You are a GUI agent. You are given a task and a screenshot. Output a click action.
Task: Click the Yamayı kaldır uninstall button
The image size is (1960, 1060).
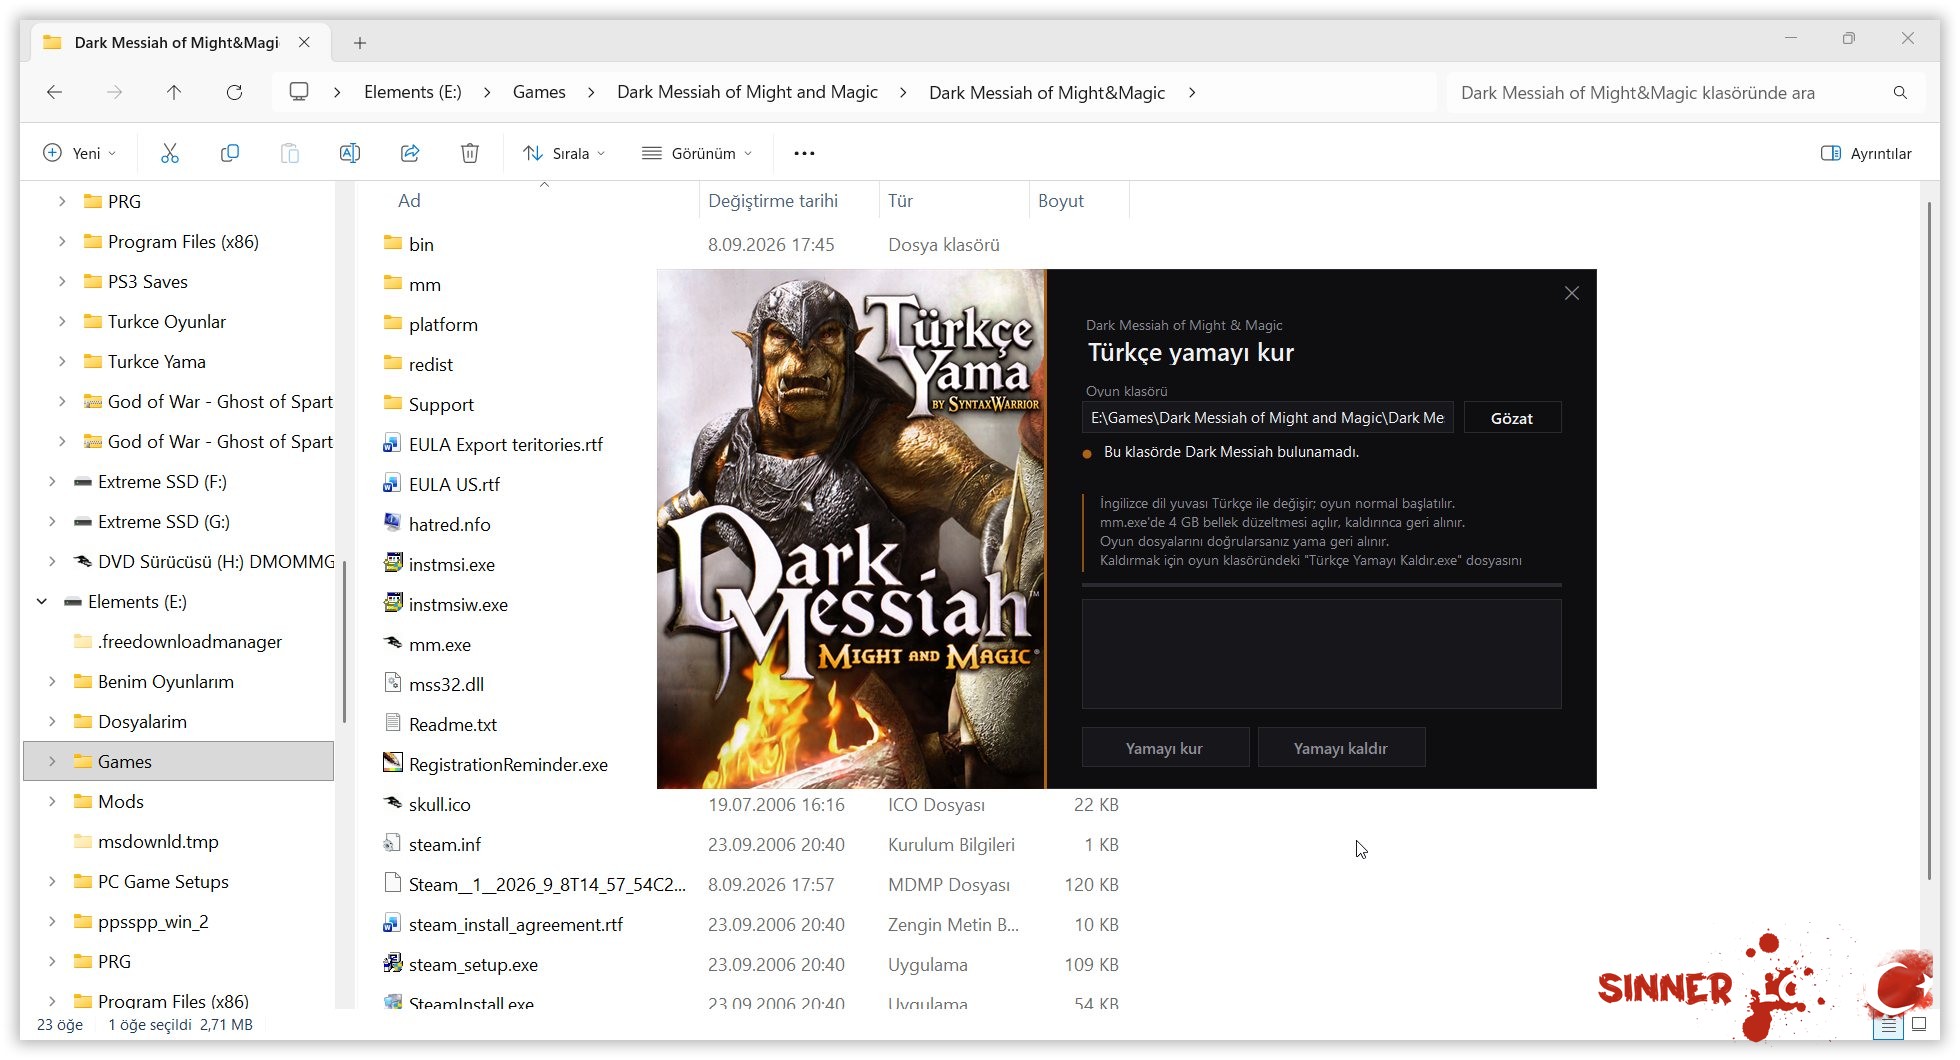coord(1341,748)
